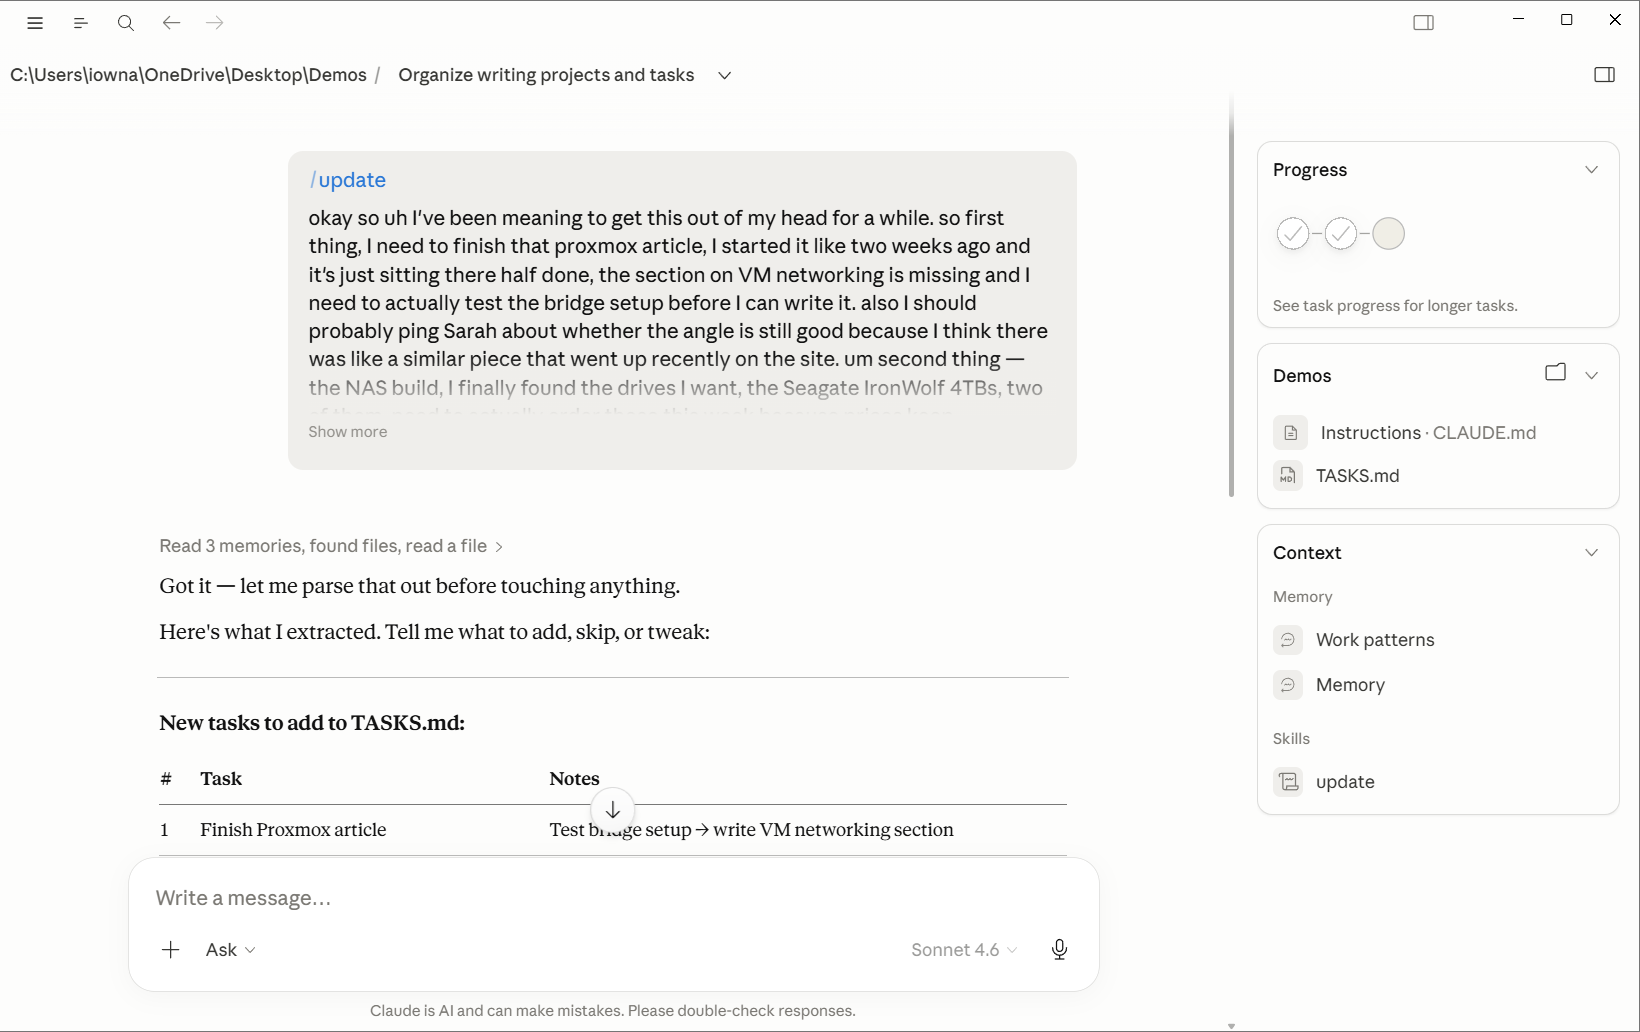Screen dimensions: 1640x1032
Task: Click the New tasks to add heading
Action: 312,723
